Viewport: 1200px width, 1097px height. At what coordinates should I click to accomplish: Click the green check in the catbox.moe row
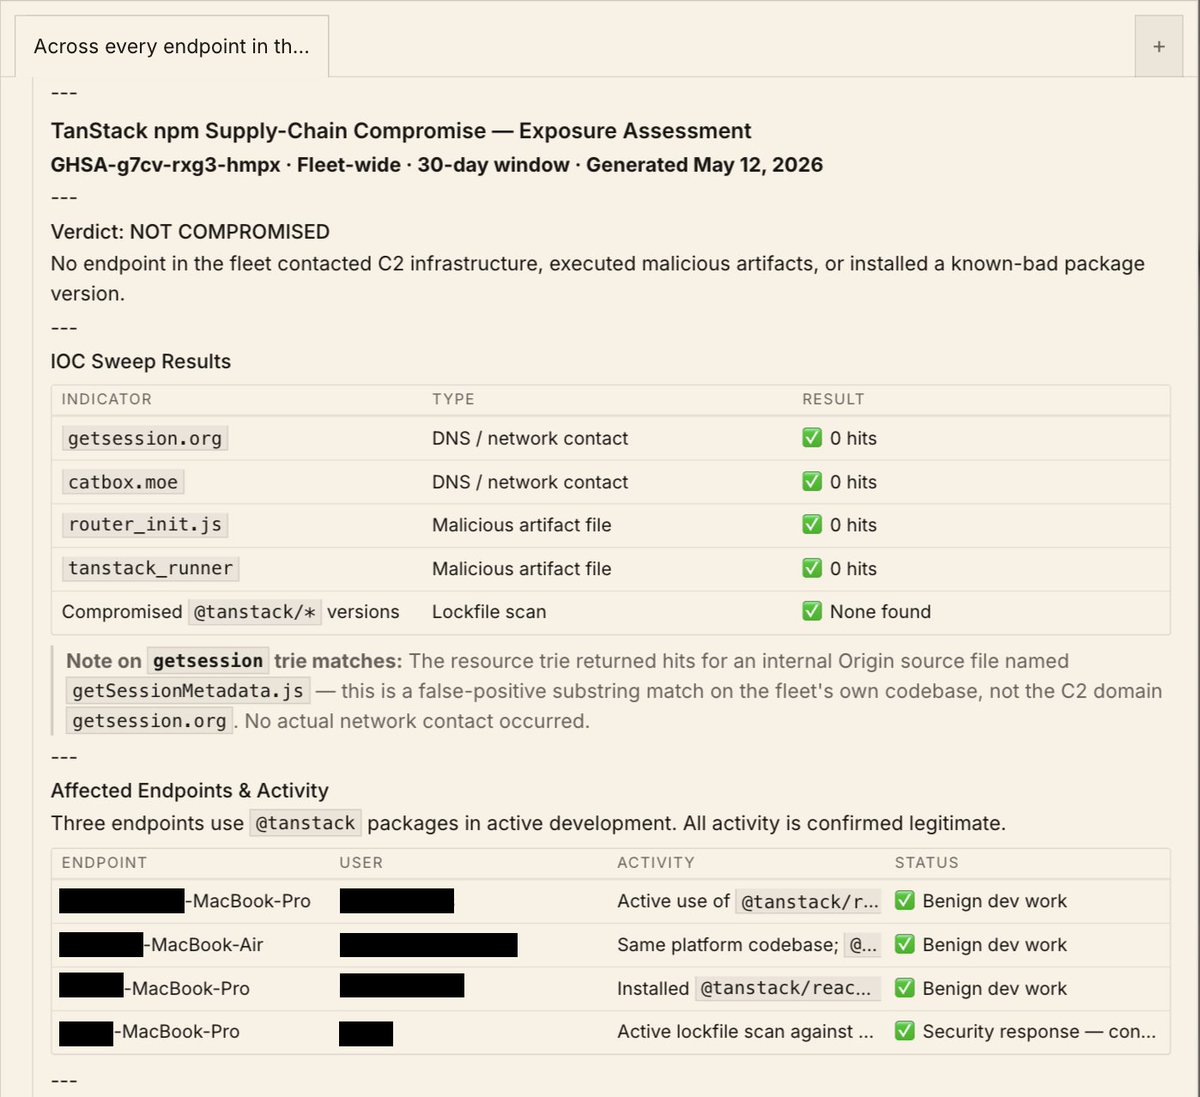click(x=812, y=482)
